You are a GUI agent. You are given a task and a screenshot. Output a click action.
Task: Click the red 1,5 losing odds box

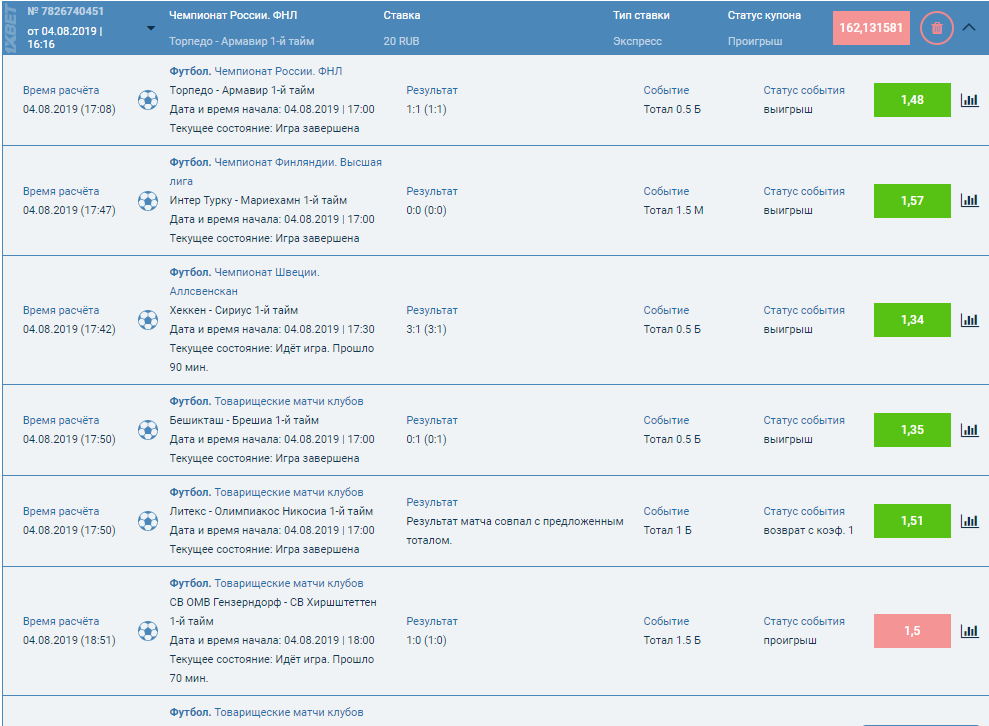pyautogui.click(x=912, y=631)
